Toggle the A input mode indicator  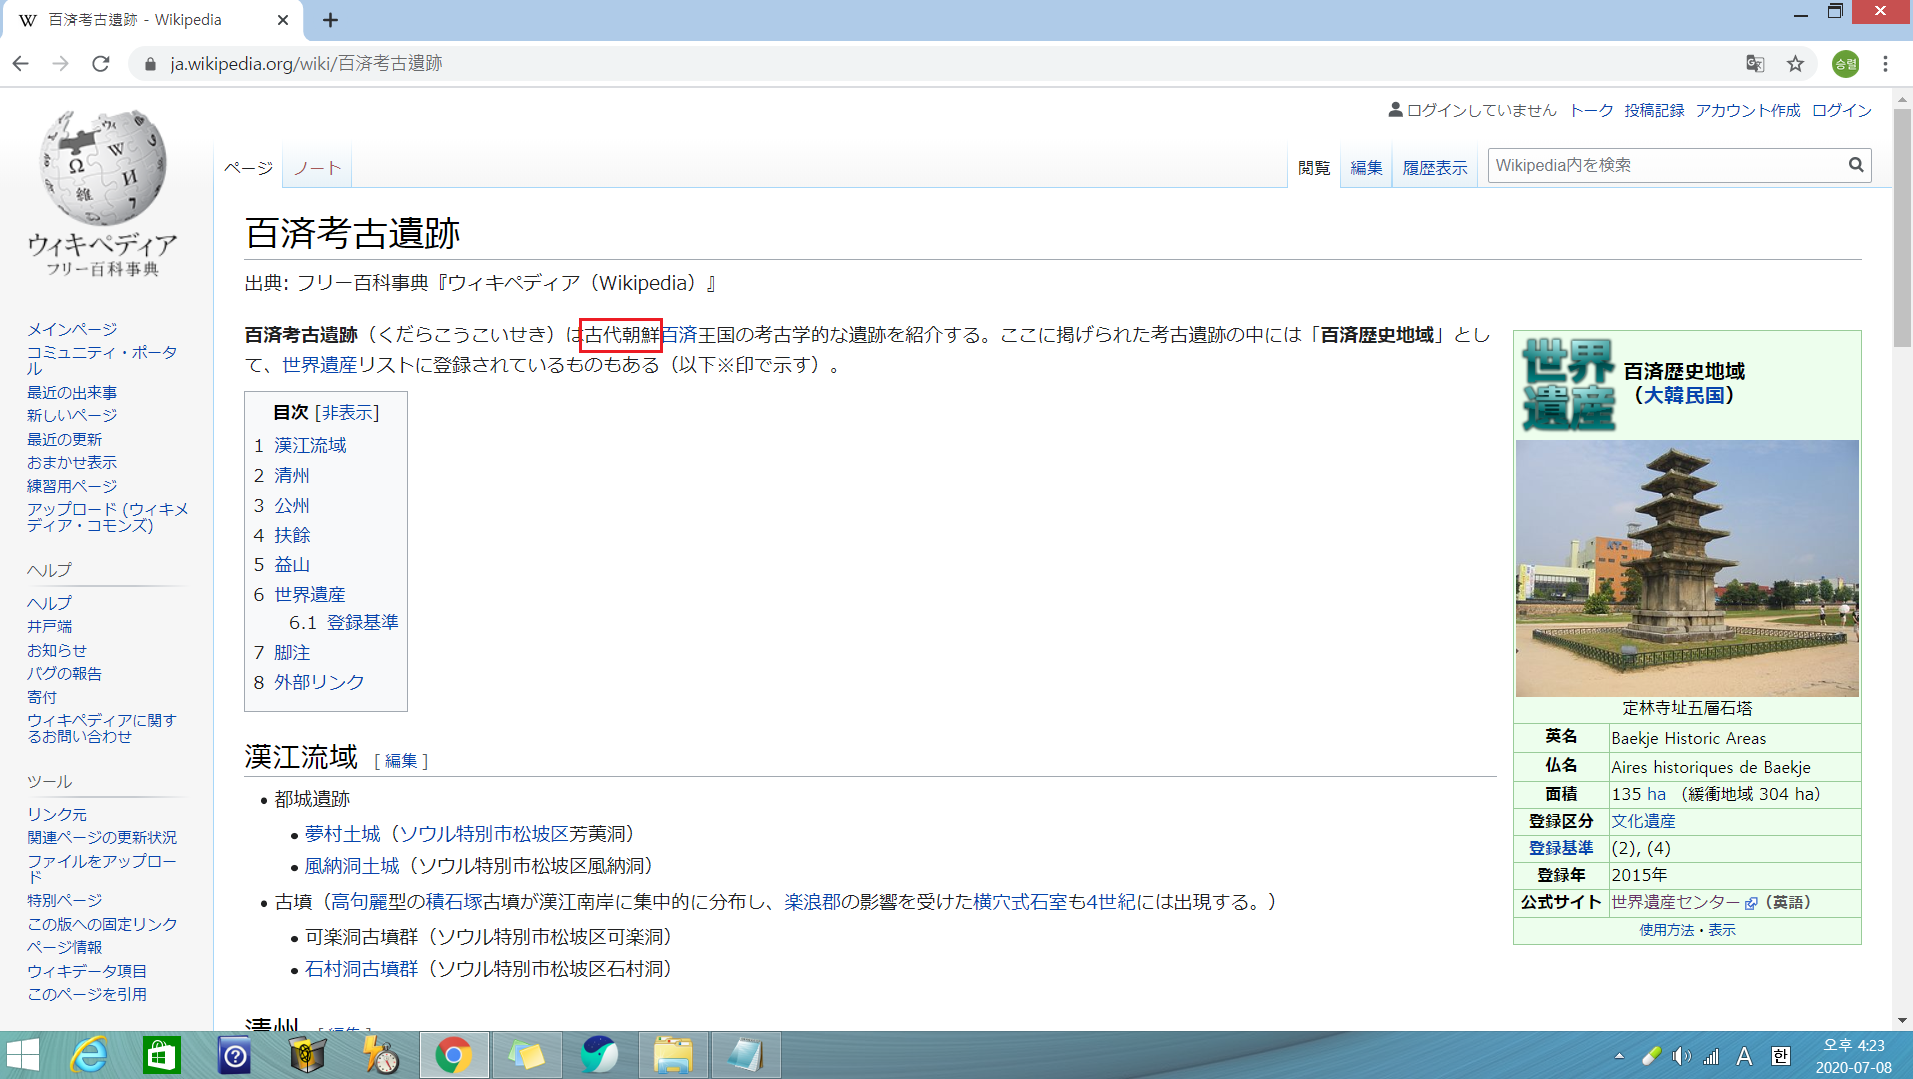point(1744,1056)
